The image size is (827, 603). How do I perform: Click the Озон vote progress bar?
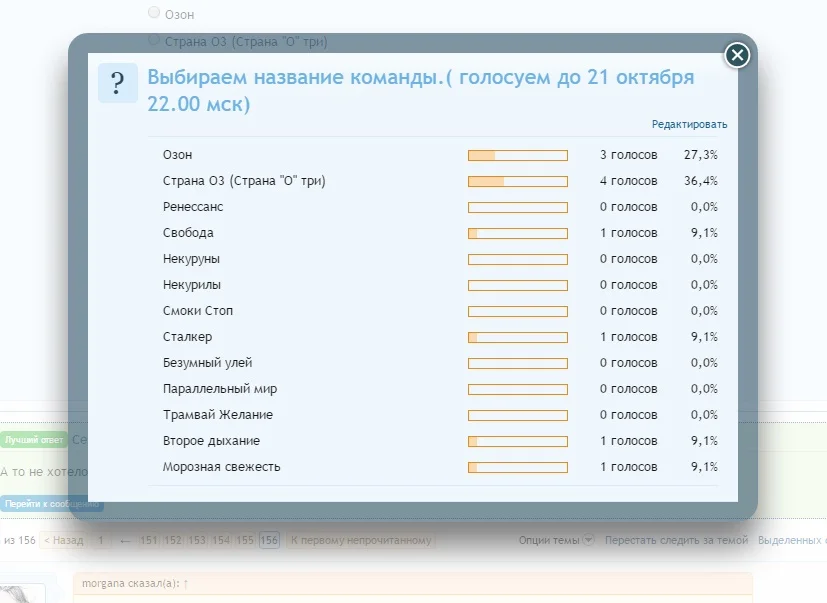518,155
